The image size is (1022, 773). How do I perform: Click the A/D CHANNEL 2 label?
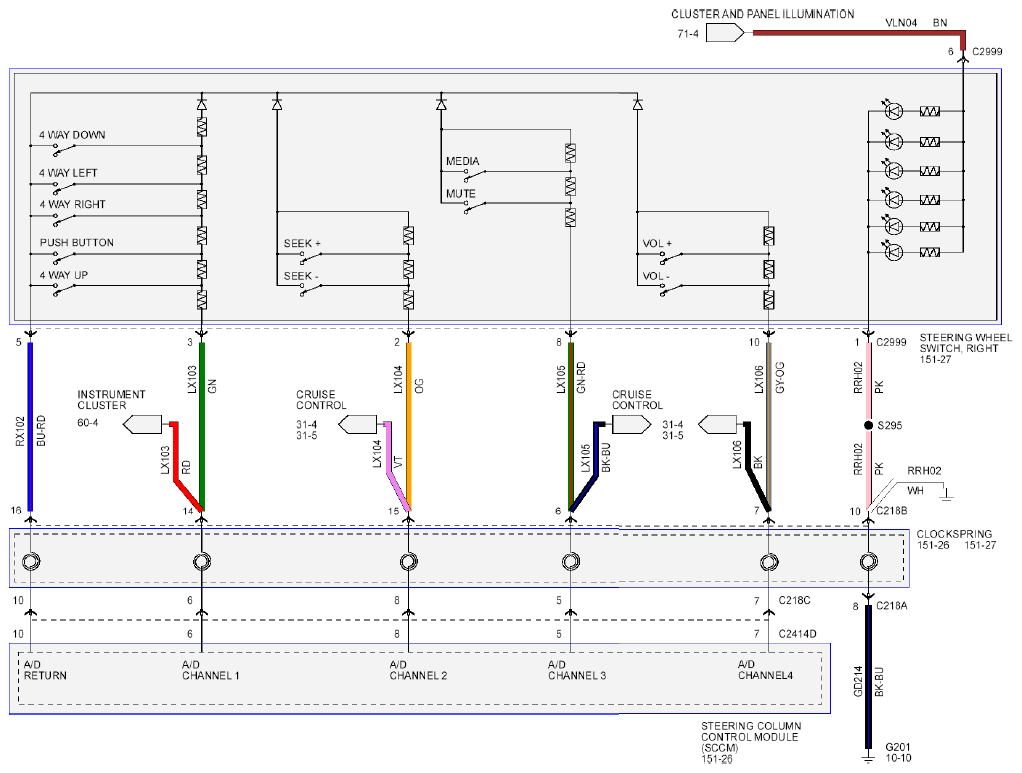click(418, 670)
